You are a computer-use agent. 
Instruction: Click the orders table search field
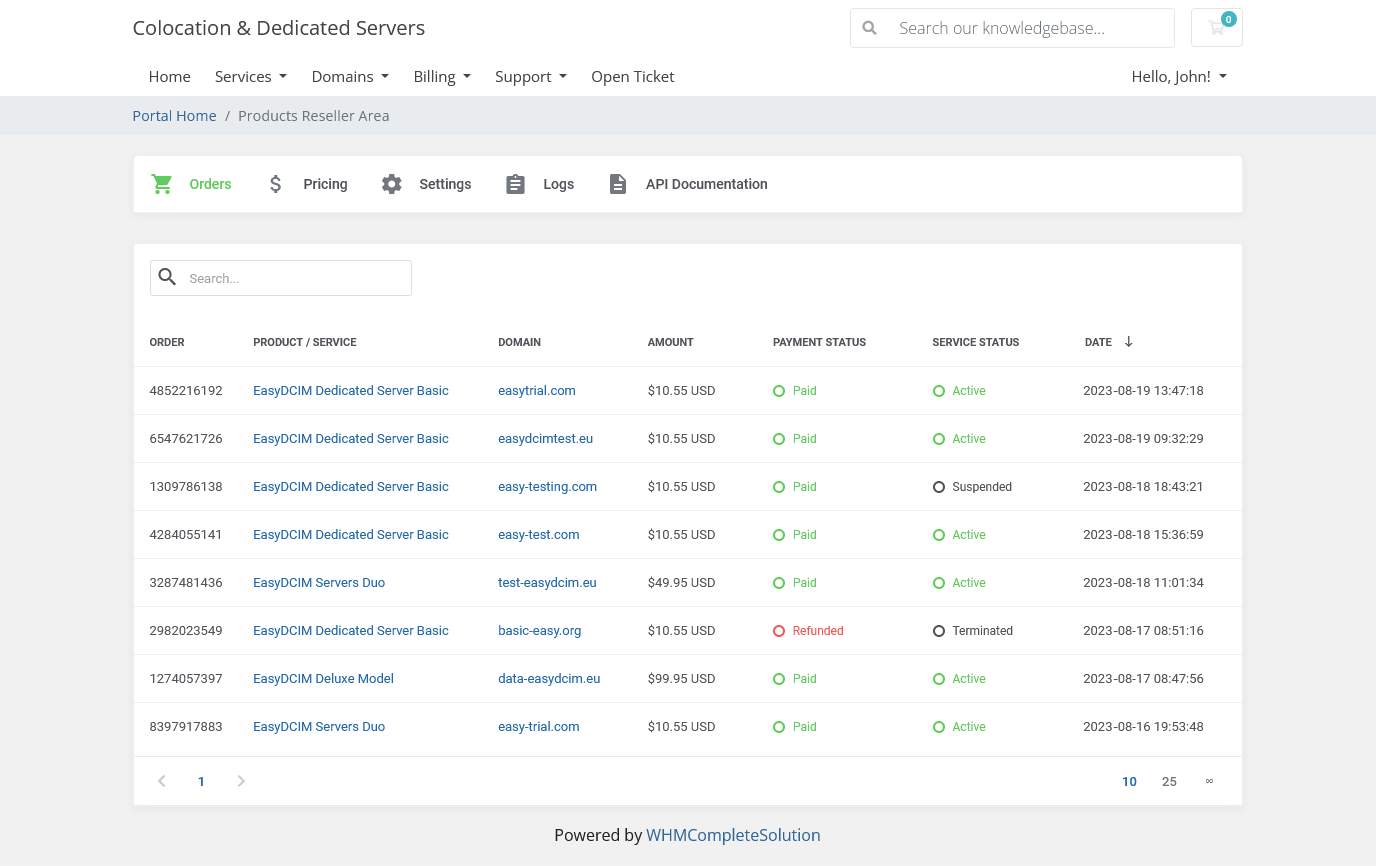pos(281,278)
